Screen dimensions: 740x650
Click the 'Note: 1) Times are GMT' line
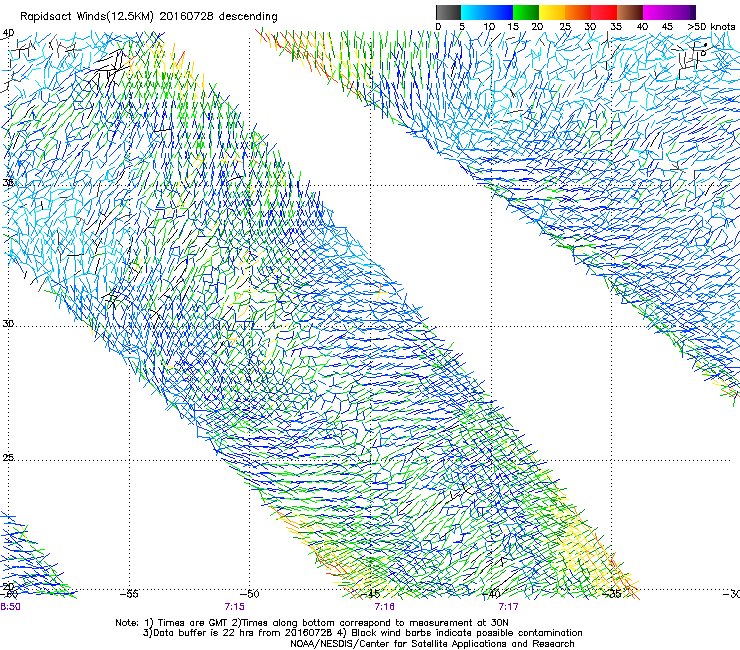[312, 623]
